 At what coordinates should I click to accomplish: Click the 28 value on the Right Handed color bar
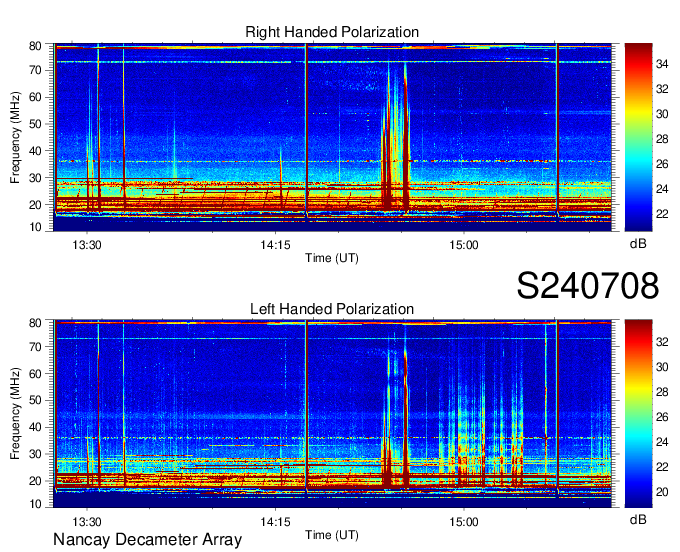[662, 139]
